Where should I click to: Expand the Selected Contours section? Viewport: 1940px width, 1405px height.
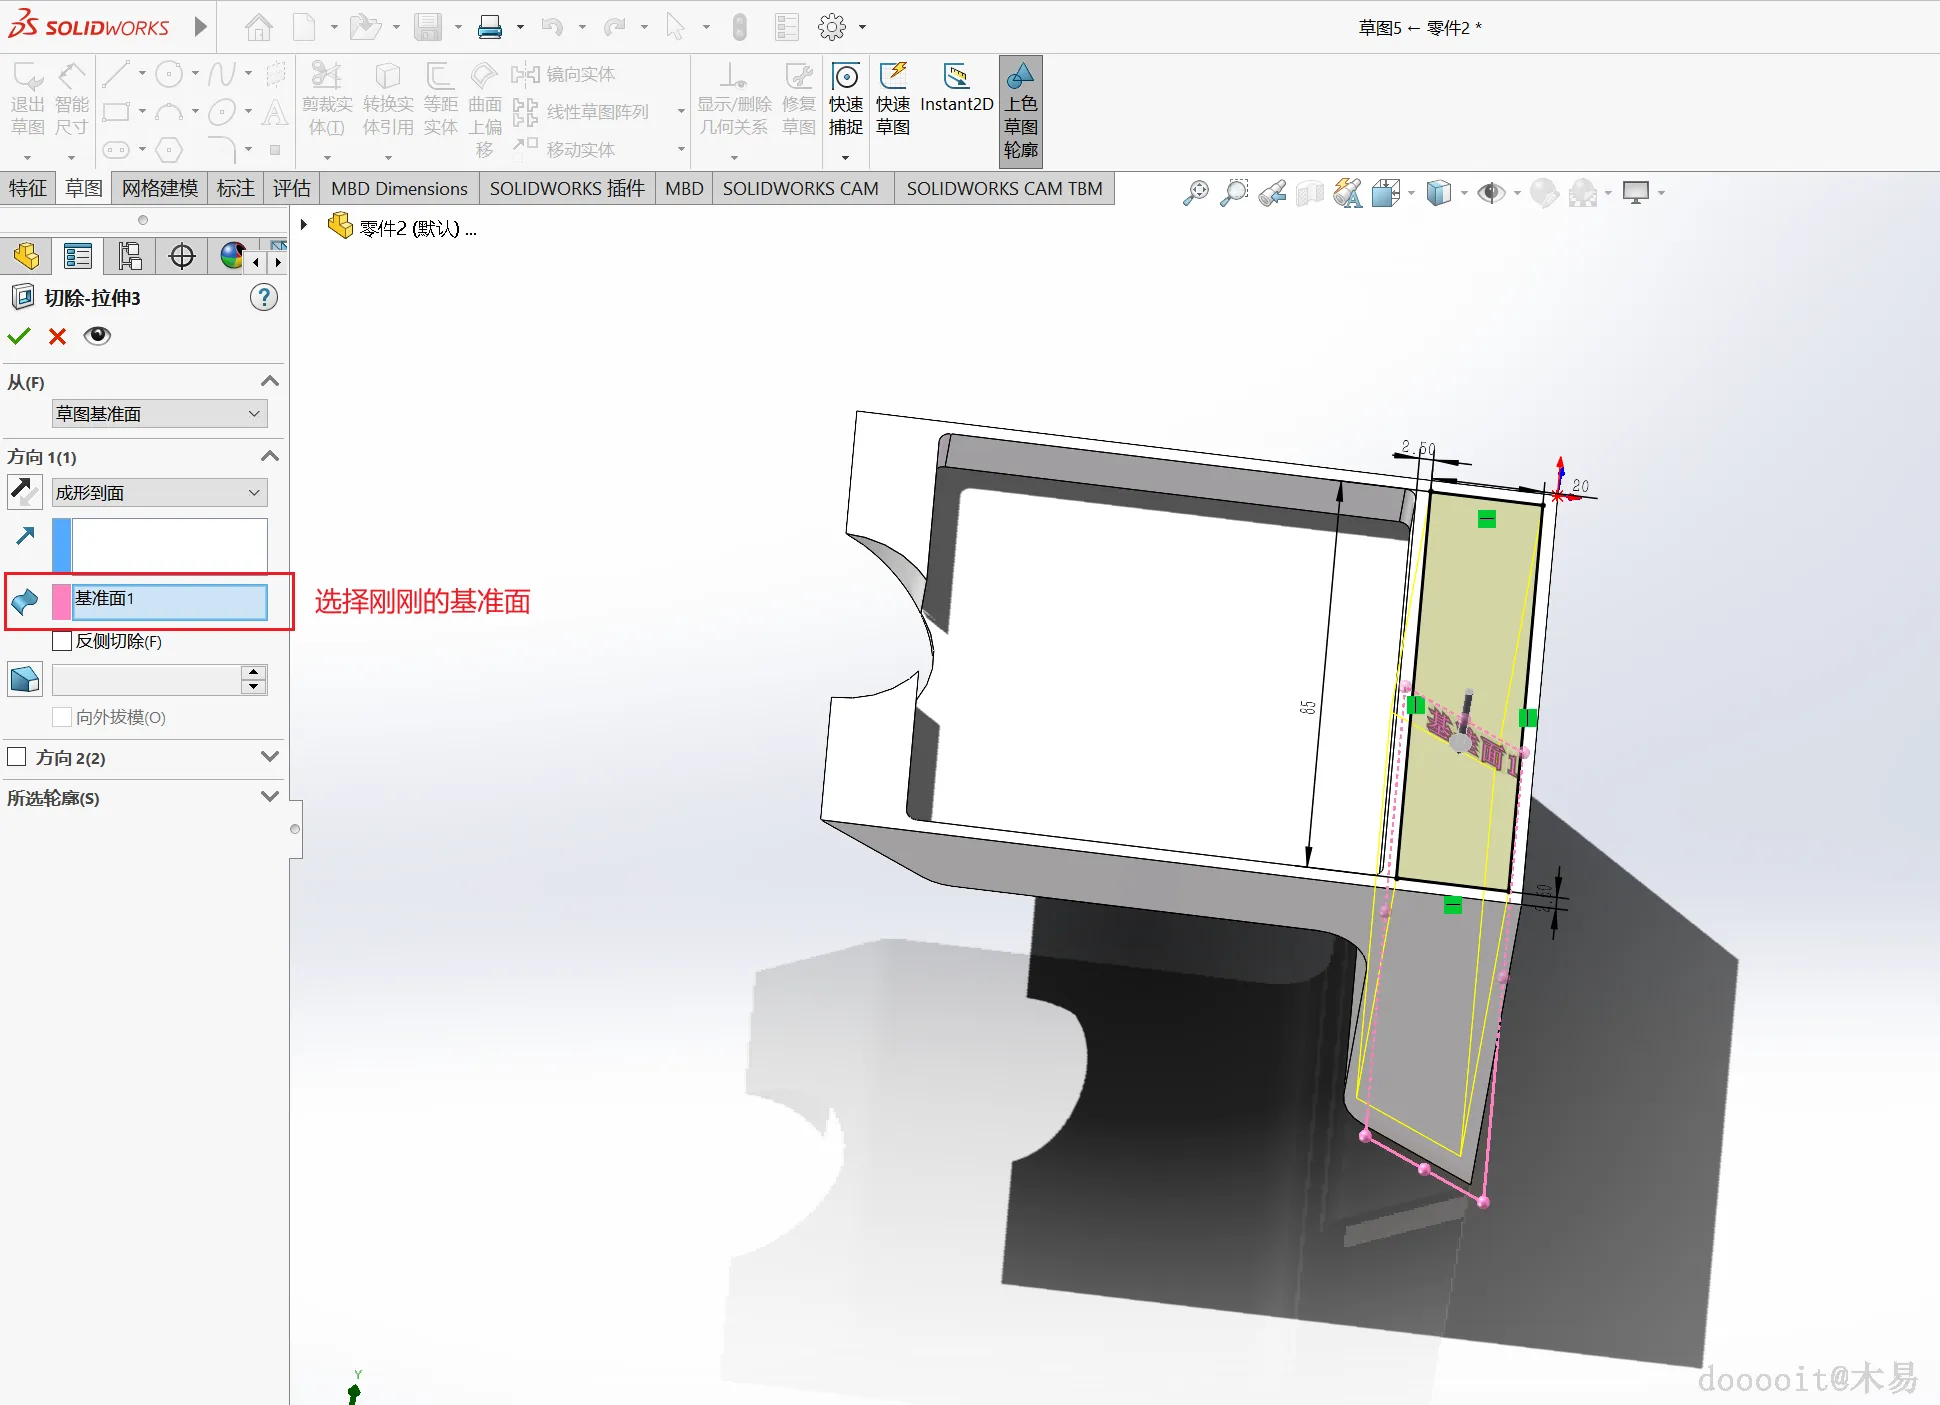[x=269, y=797]
